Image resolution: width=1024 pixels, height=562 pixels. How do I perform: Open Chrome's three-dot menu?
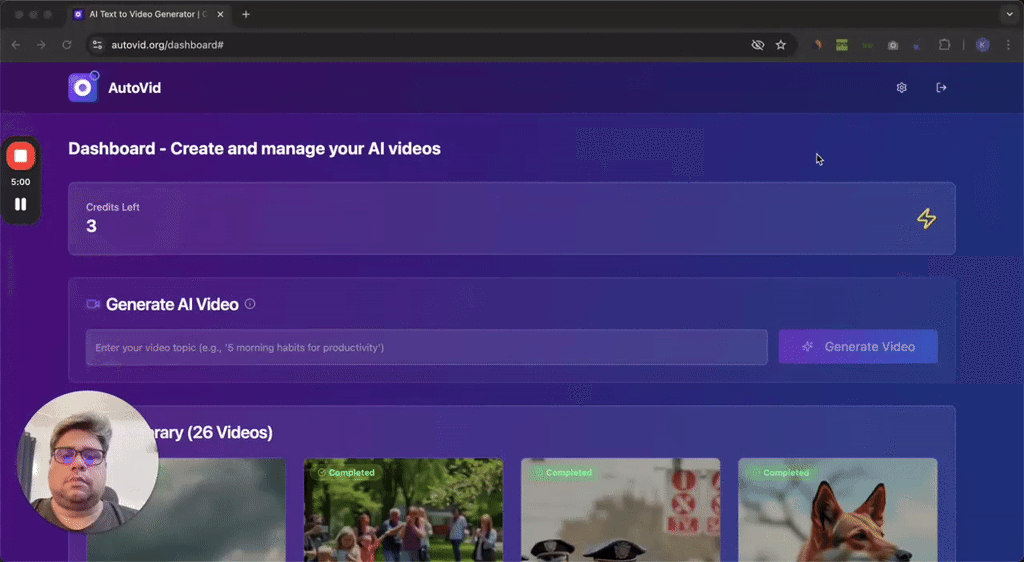[x=1008, y=45]
